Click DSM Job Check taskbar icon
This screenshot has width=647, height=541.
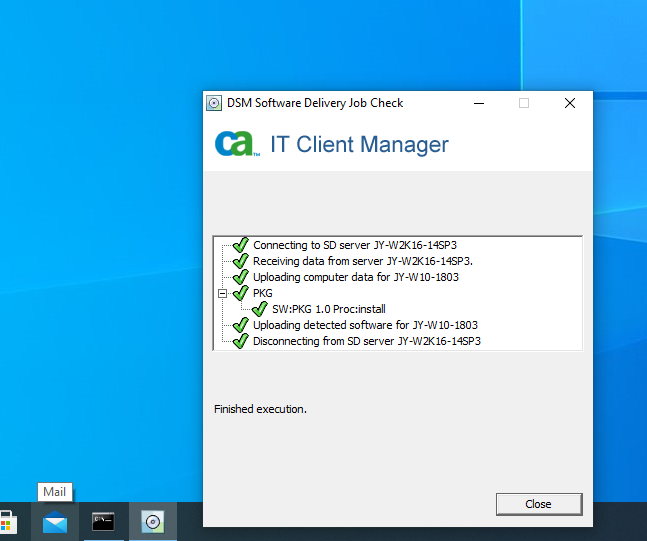tap(153, 522)
